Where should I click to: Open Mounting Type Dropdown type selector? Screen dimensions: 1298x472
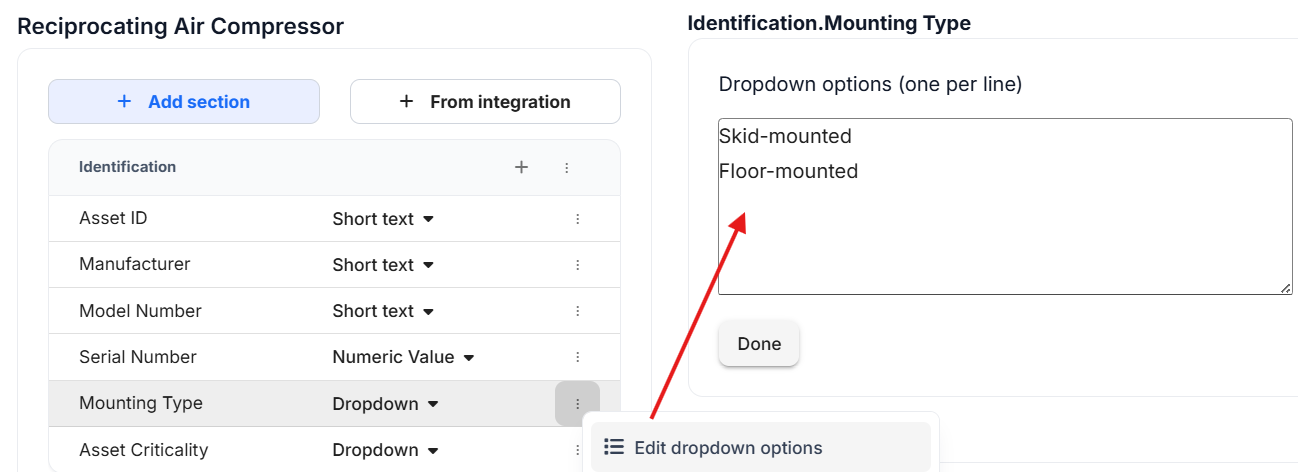pos(385,404)
